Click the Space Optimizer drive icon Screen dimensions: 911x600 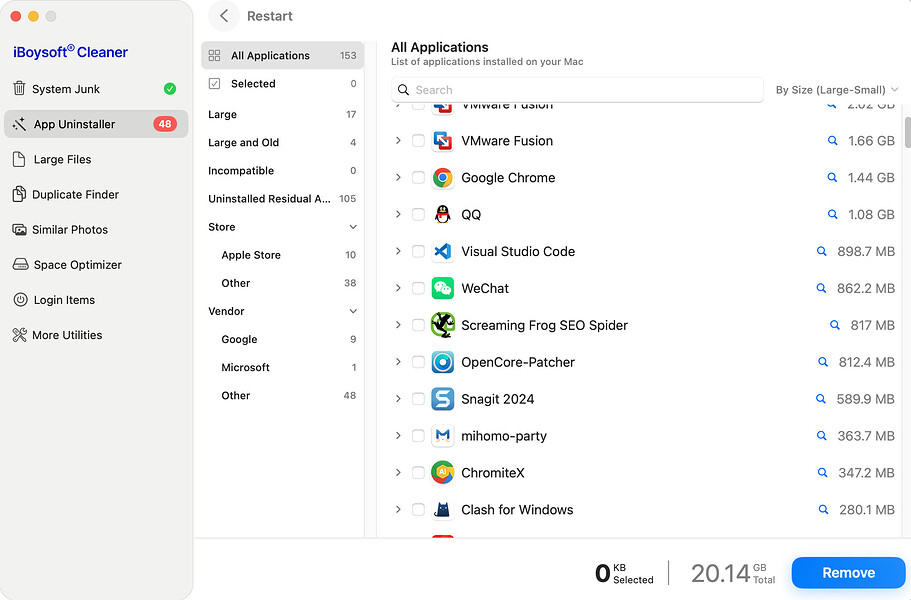[x=20, y=264]
